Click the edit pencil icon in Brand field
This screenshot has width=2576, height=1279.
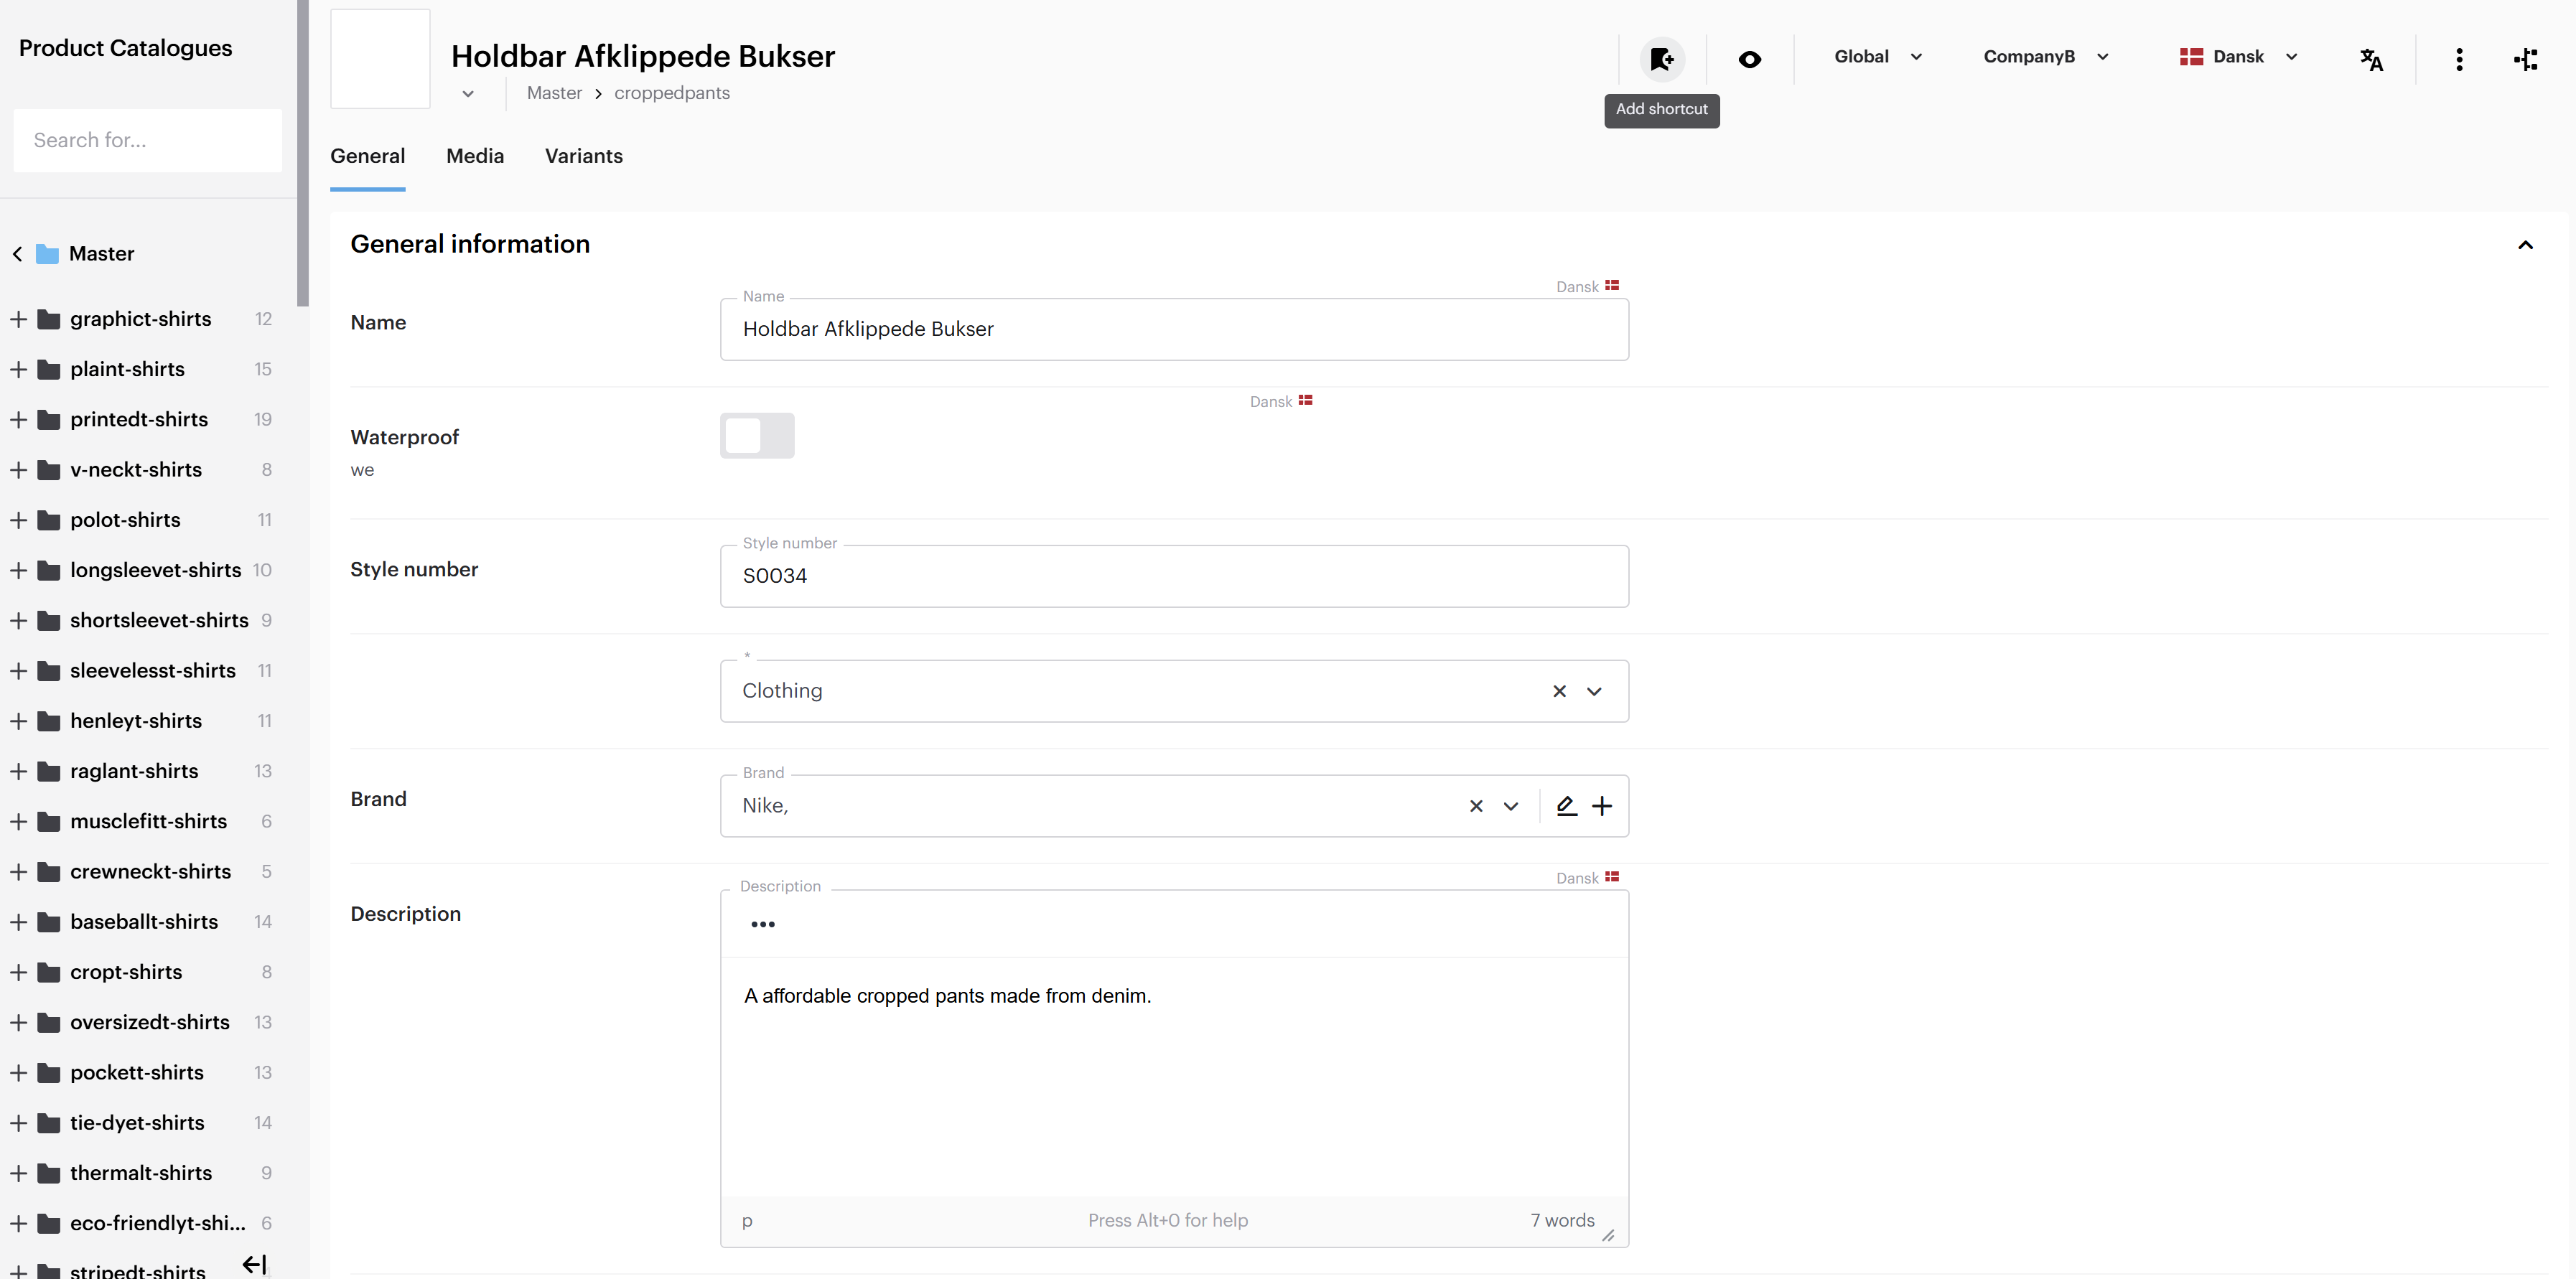1566,806
